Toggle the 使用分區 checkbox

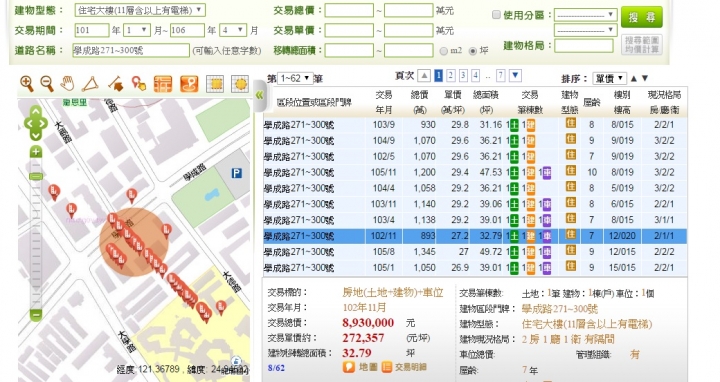pos(496,15)
